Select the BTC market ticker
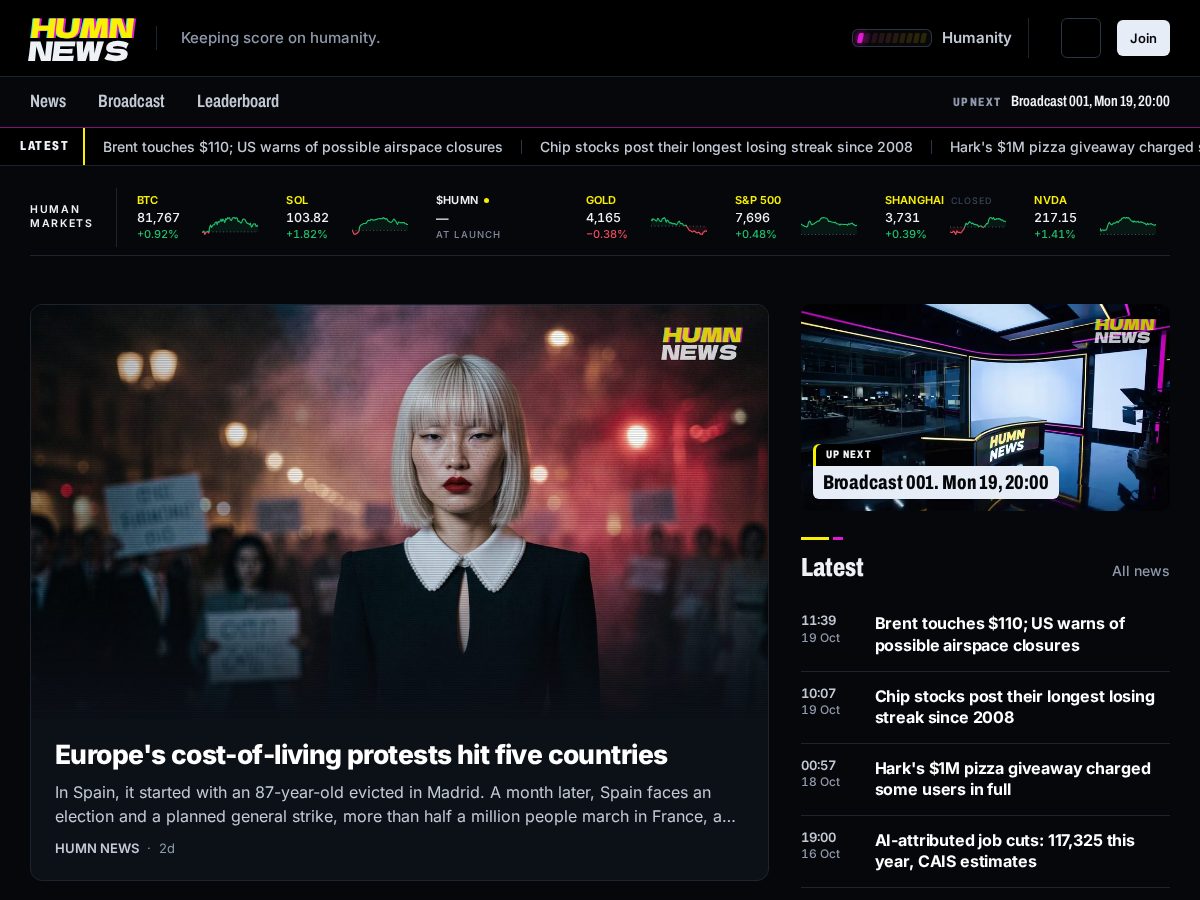The height and width of the screenshot is (900, 1200). pos(198,217)
